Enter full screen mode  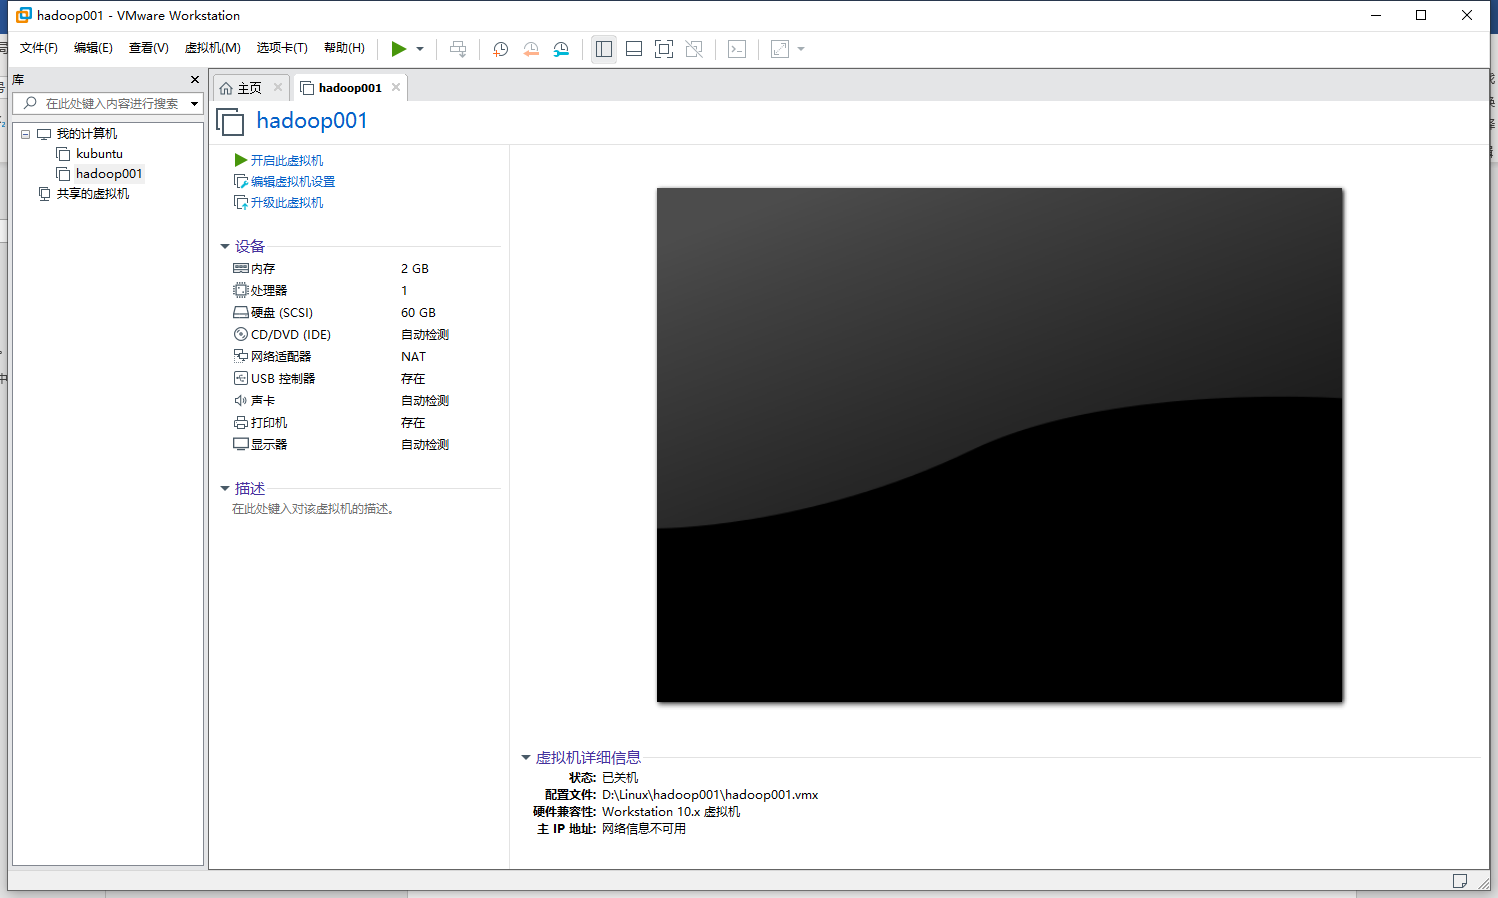click(x=664, y=49)
